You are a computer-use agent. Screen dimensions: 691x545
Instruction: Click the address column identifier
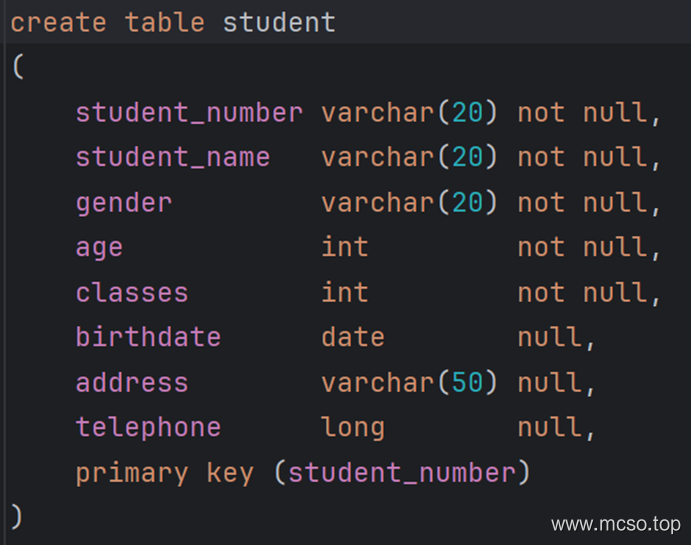(x=132, y=382)
